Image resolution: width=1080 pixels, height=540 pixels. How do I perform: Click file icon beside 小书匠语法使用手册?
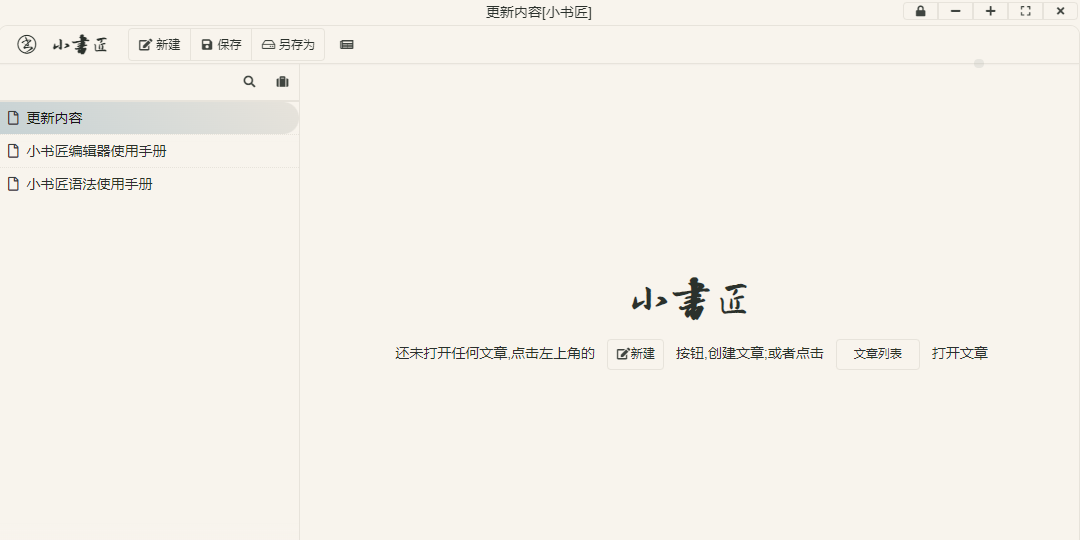click(x=12, y=184)
